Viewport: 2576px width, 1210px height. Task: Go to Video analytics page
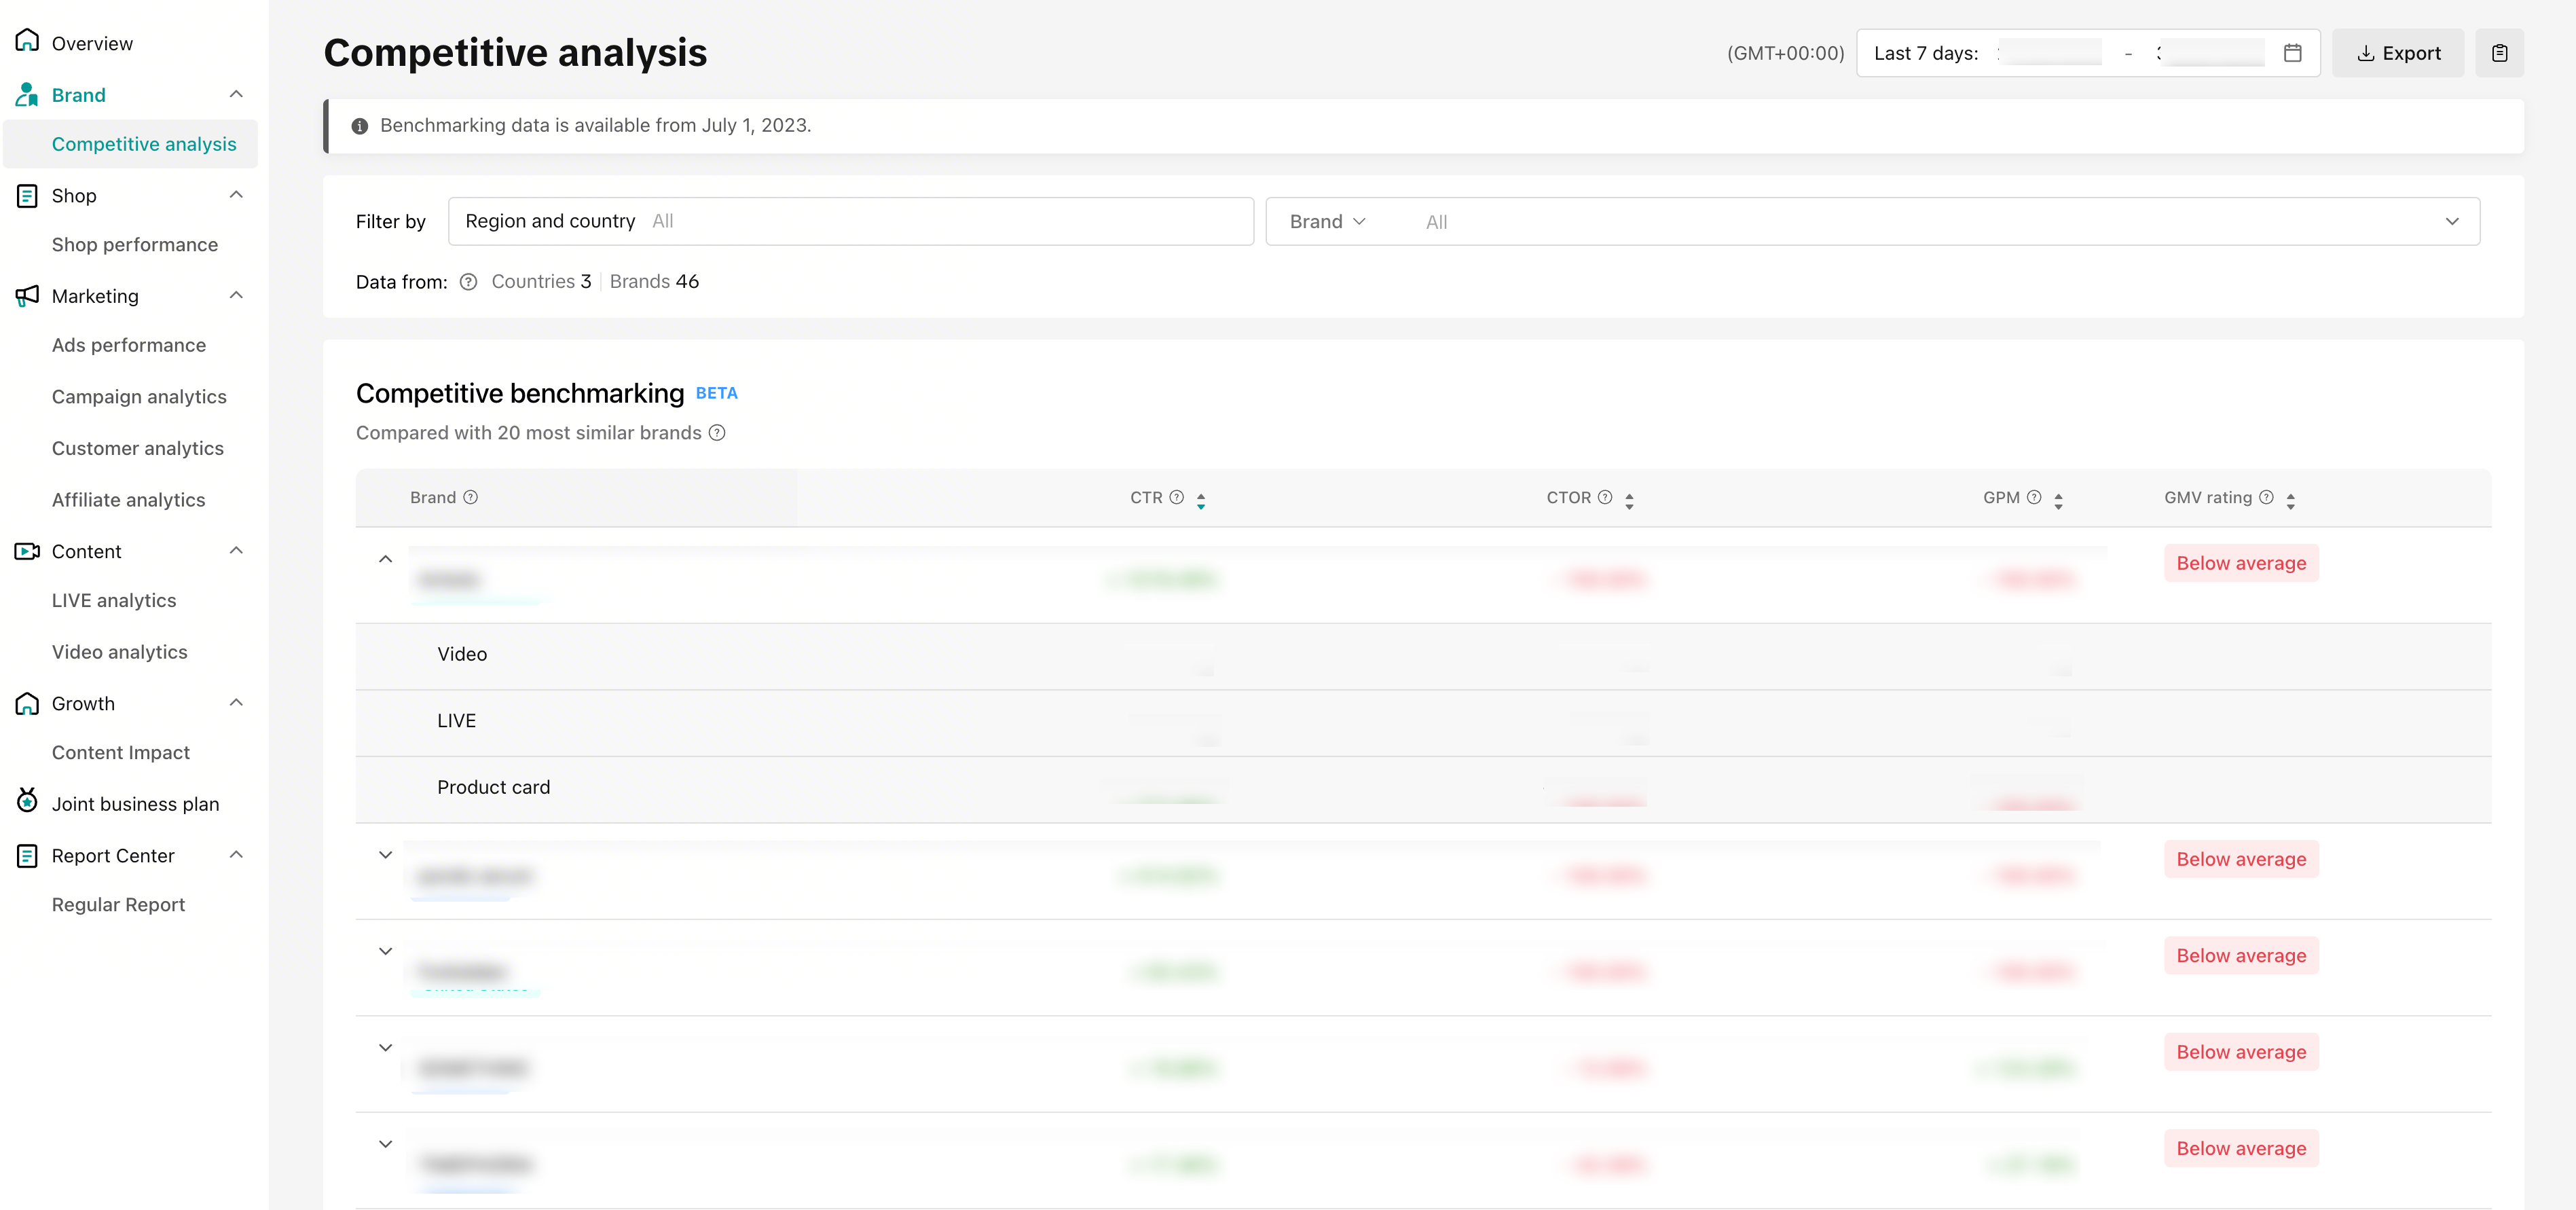coord(120,652)
